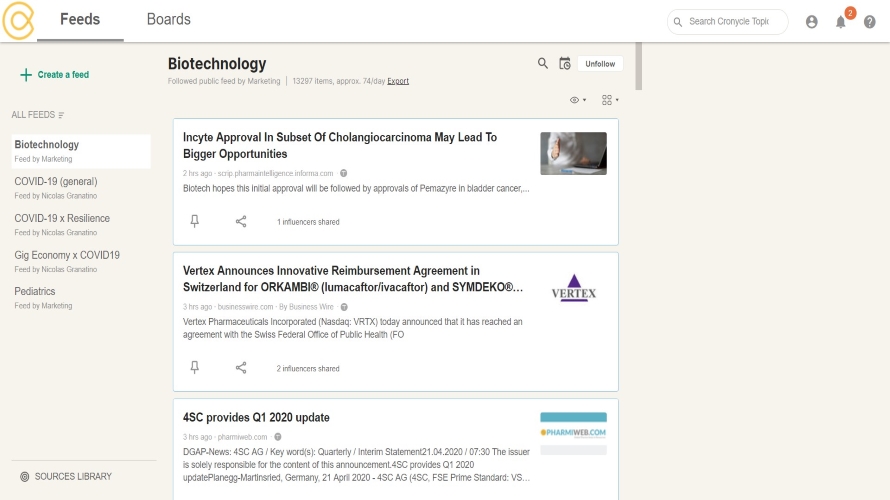Click the Export link

click(398, 81)
